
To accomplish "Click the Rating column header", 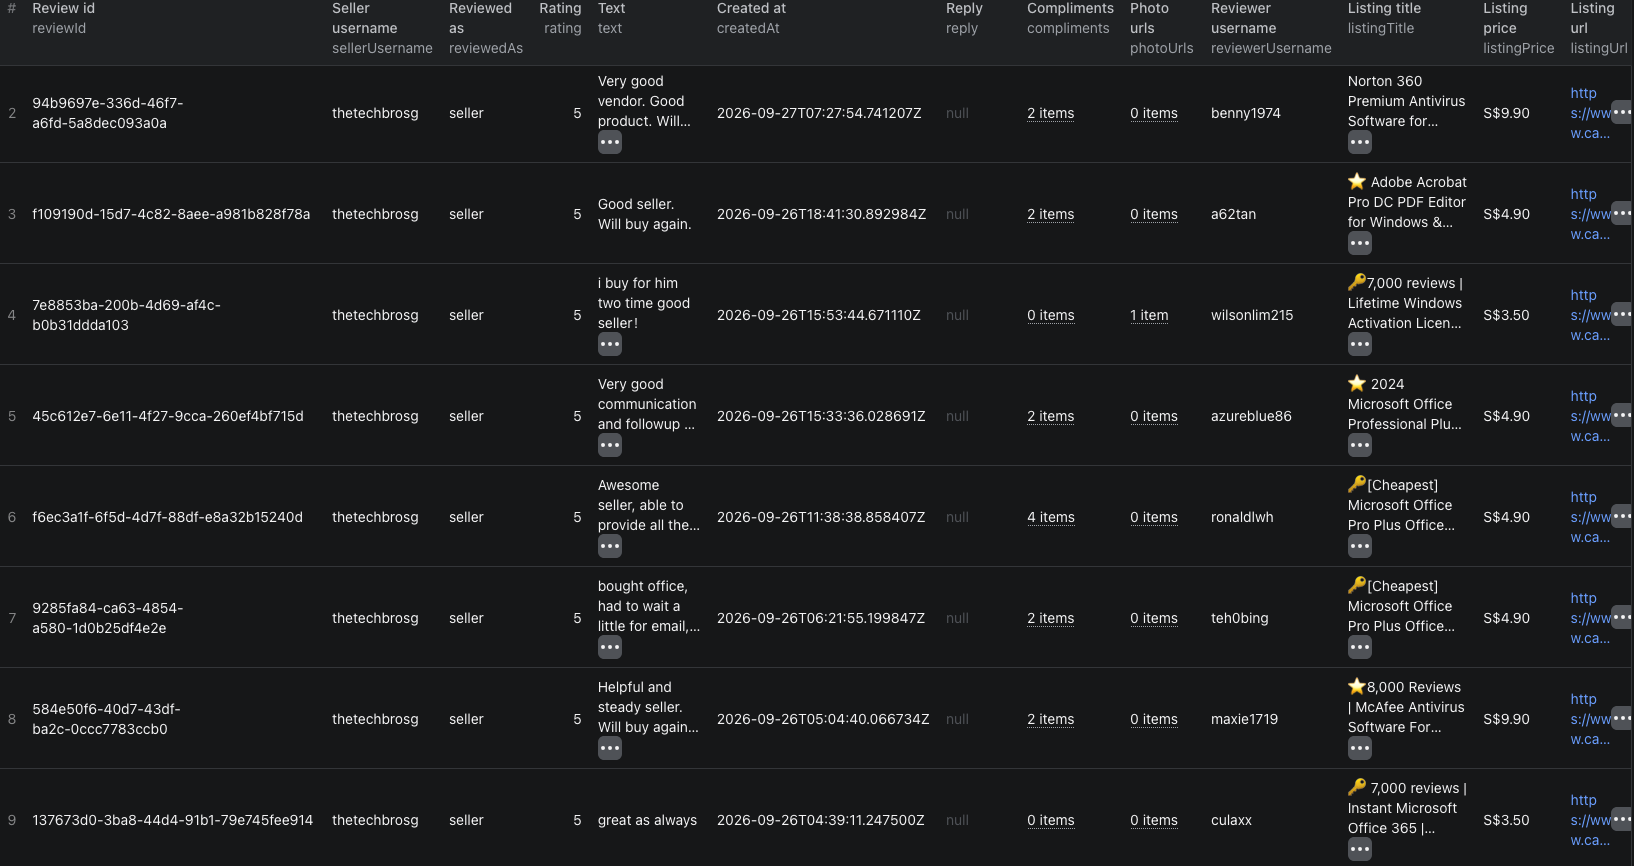I will tap(560, 18).
